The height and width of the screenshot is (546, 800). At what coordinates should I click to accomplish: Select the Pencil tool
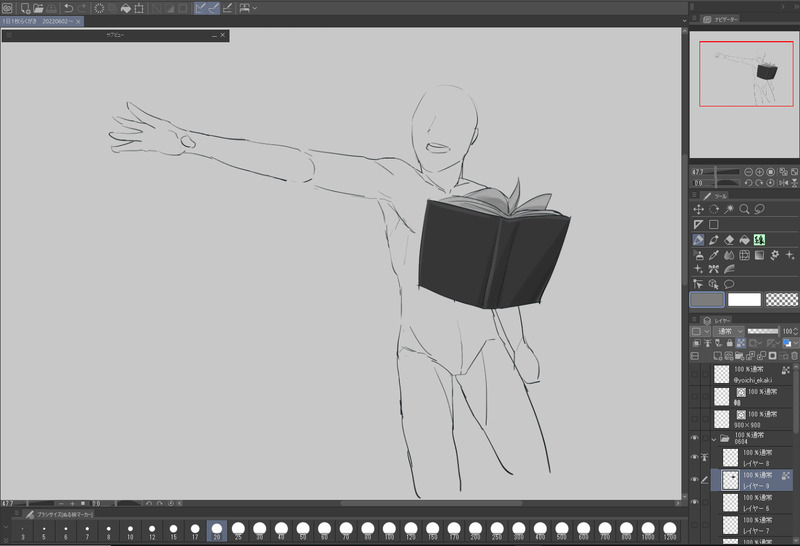click(698, 240)
